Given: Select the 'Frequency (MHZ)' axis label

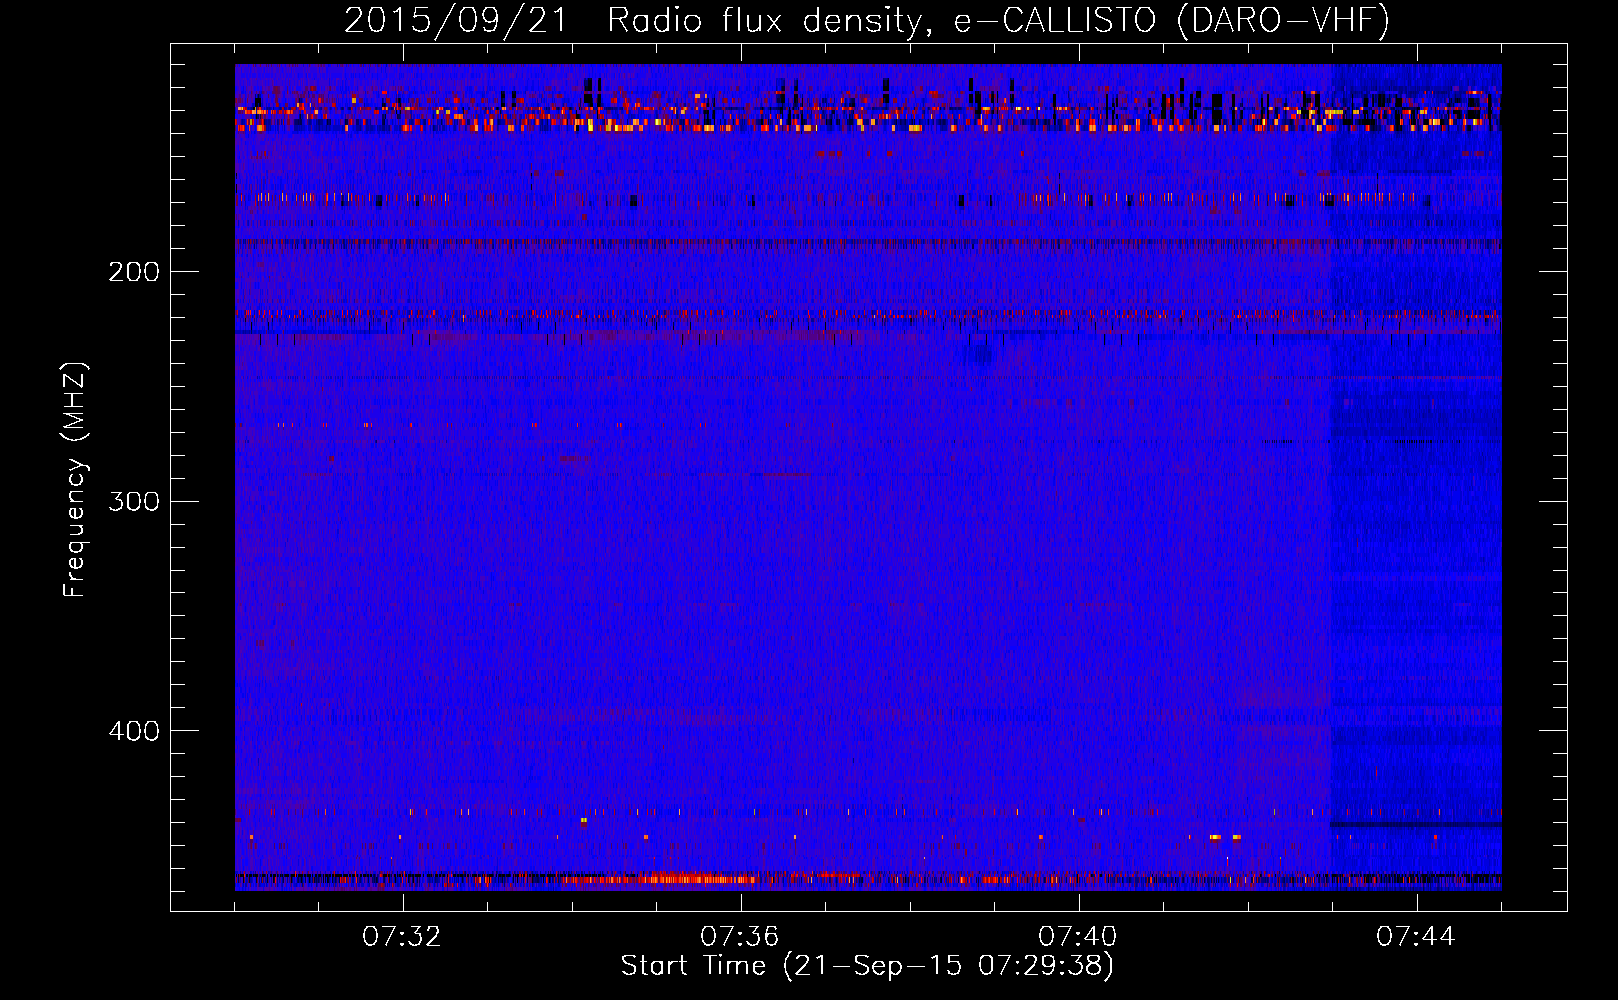Looking at the screenshot, I should tap(75, 480).
